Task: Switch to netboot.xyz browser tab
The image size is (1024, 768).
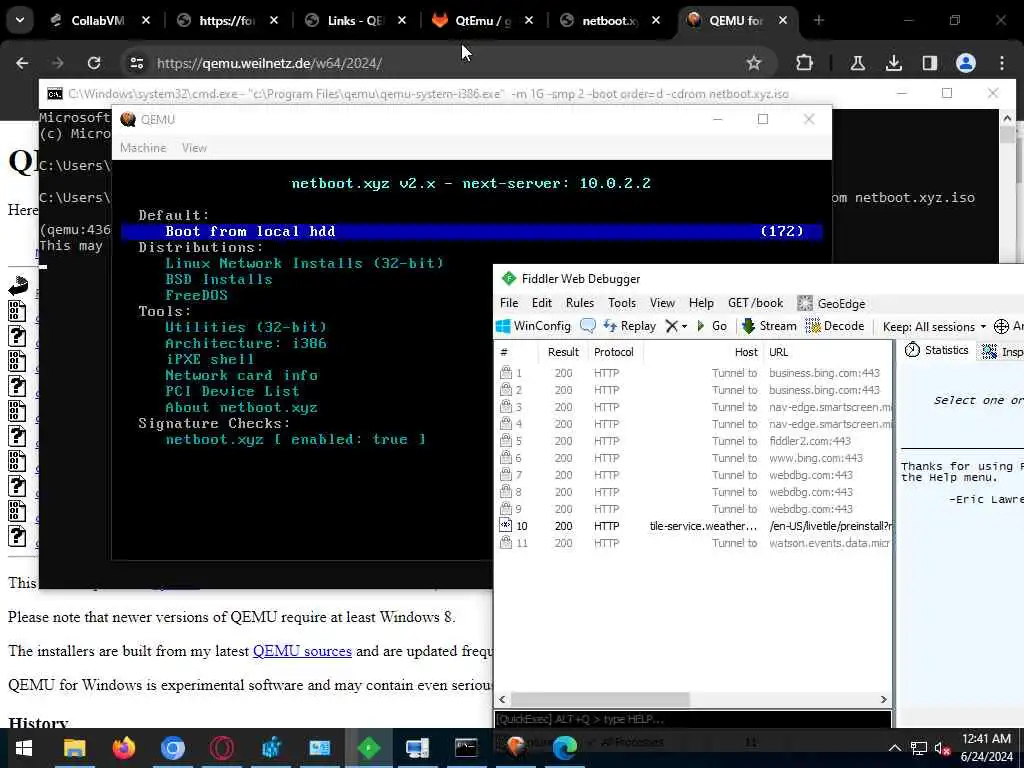Action: (609, 21)
